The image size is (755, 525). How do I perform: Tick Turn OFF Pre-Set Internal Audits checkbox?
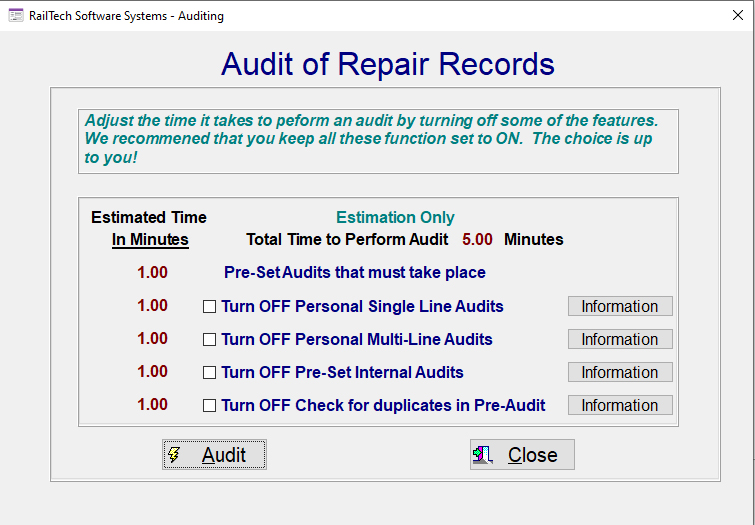(x=209, y=372)
